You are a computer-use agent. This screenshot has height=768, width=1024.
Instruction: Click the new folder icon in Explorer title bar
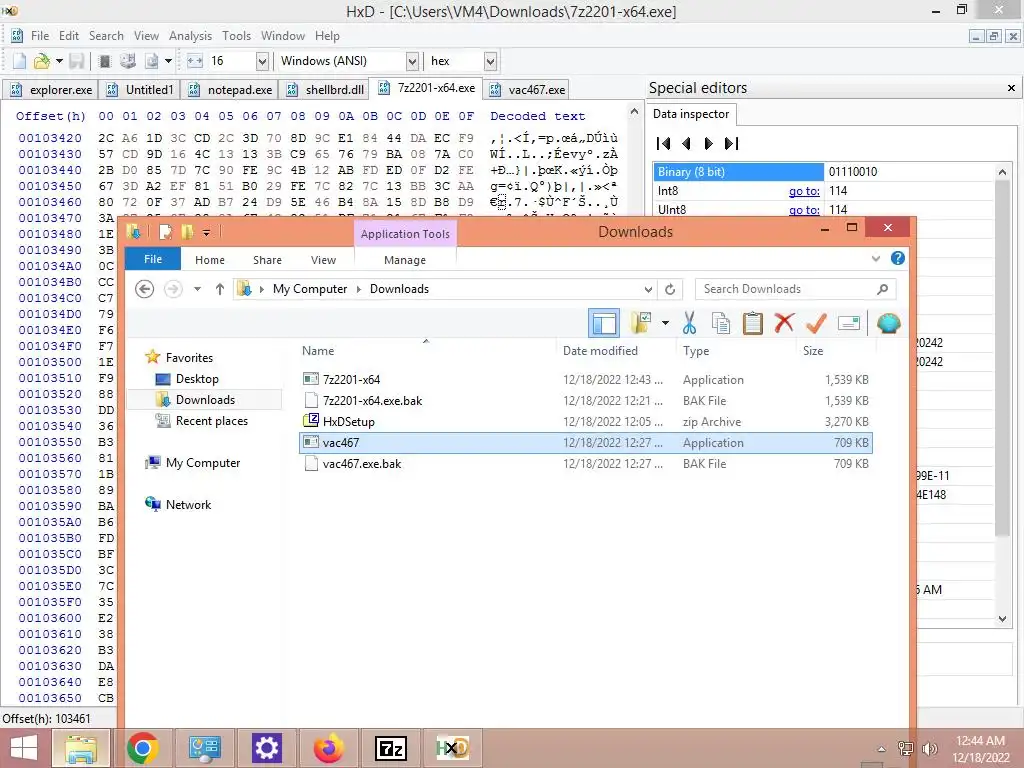187,232
